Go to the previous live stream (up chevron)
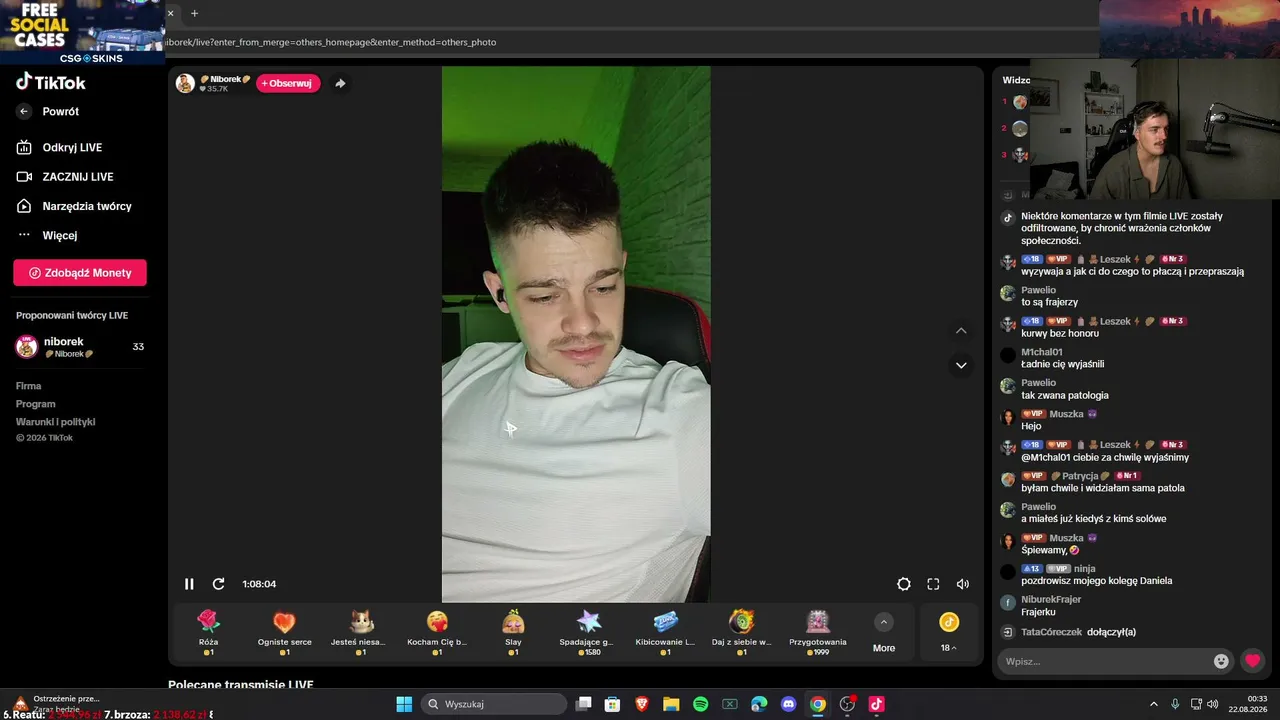 click(x=961, y=331)
